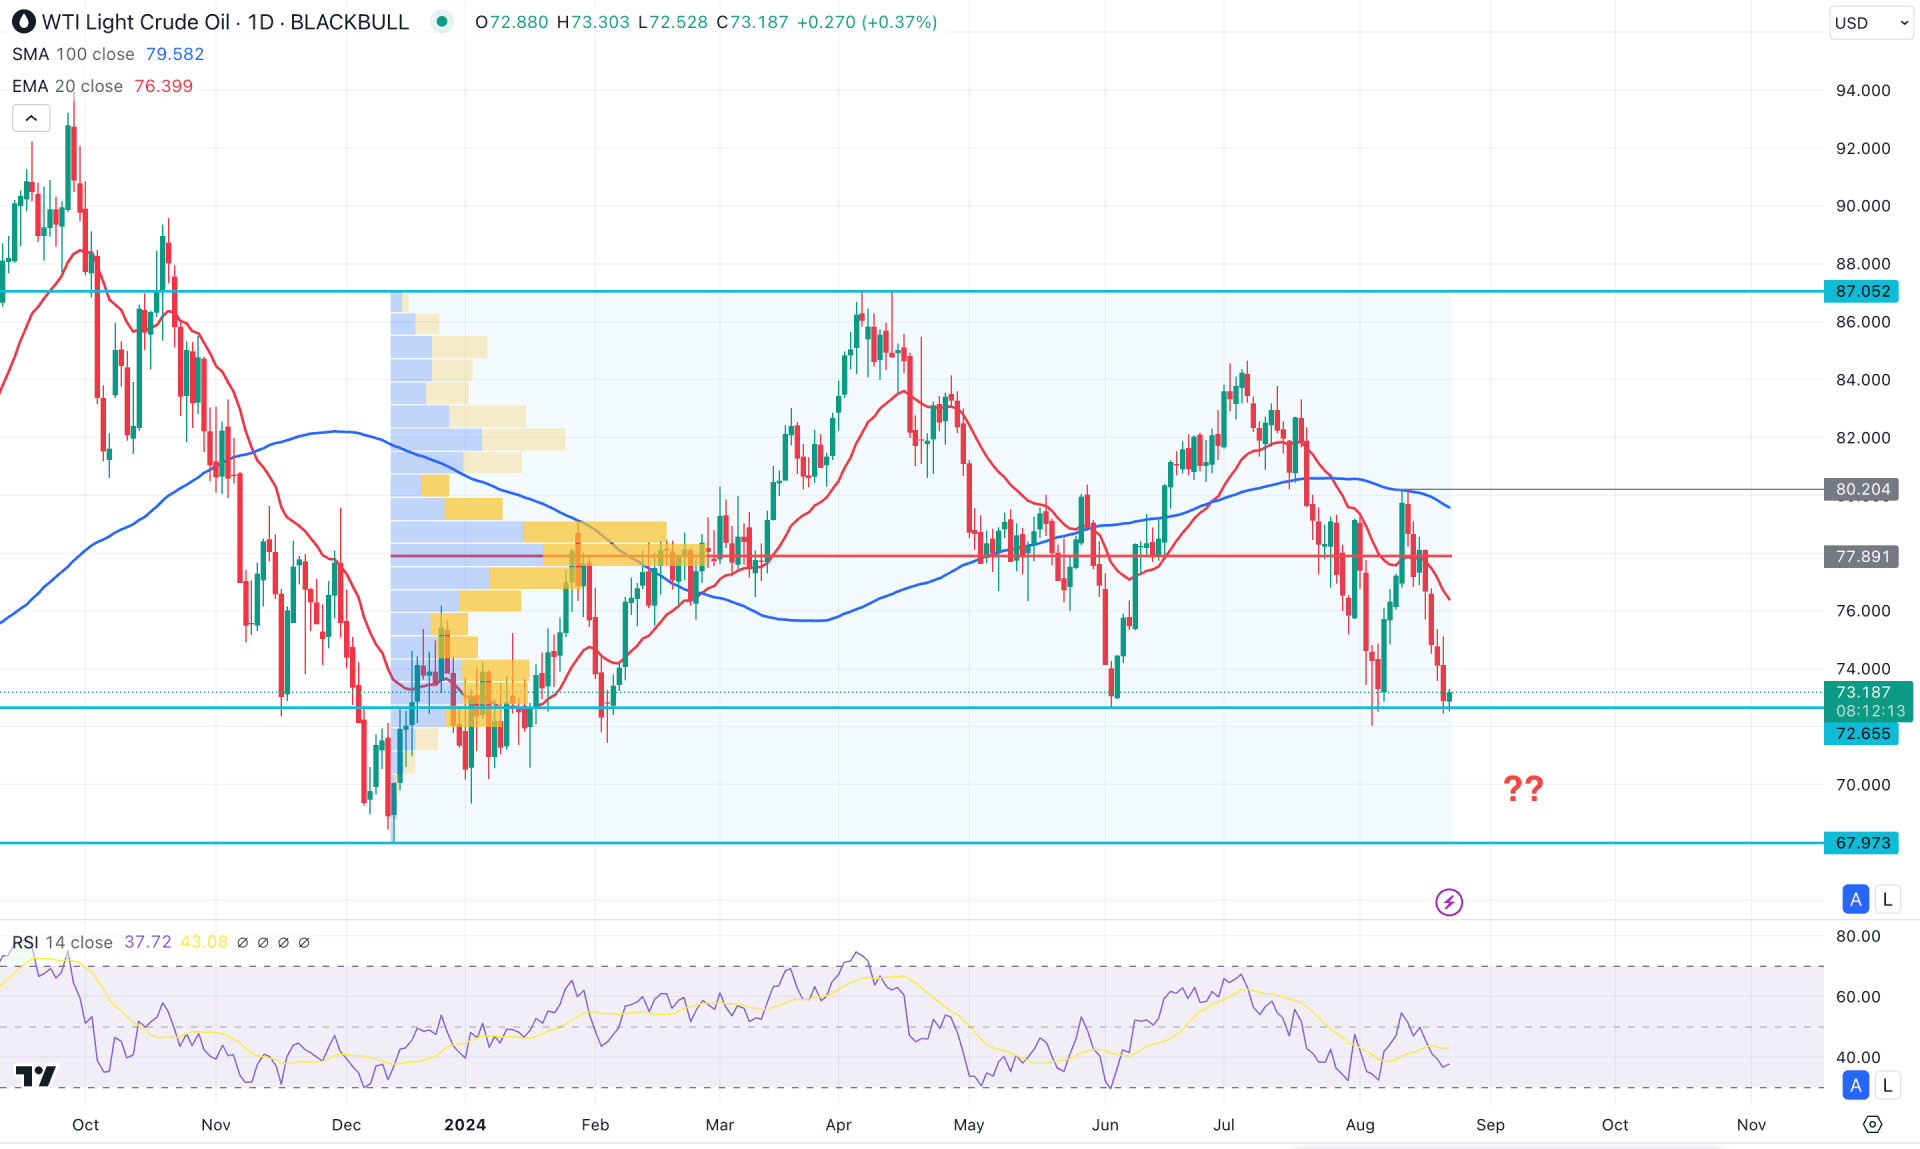Toggle auto scale A on the RSI pane
The image size is (1920, 1149).
1856,1085
